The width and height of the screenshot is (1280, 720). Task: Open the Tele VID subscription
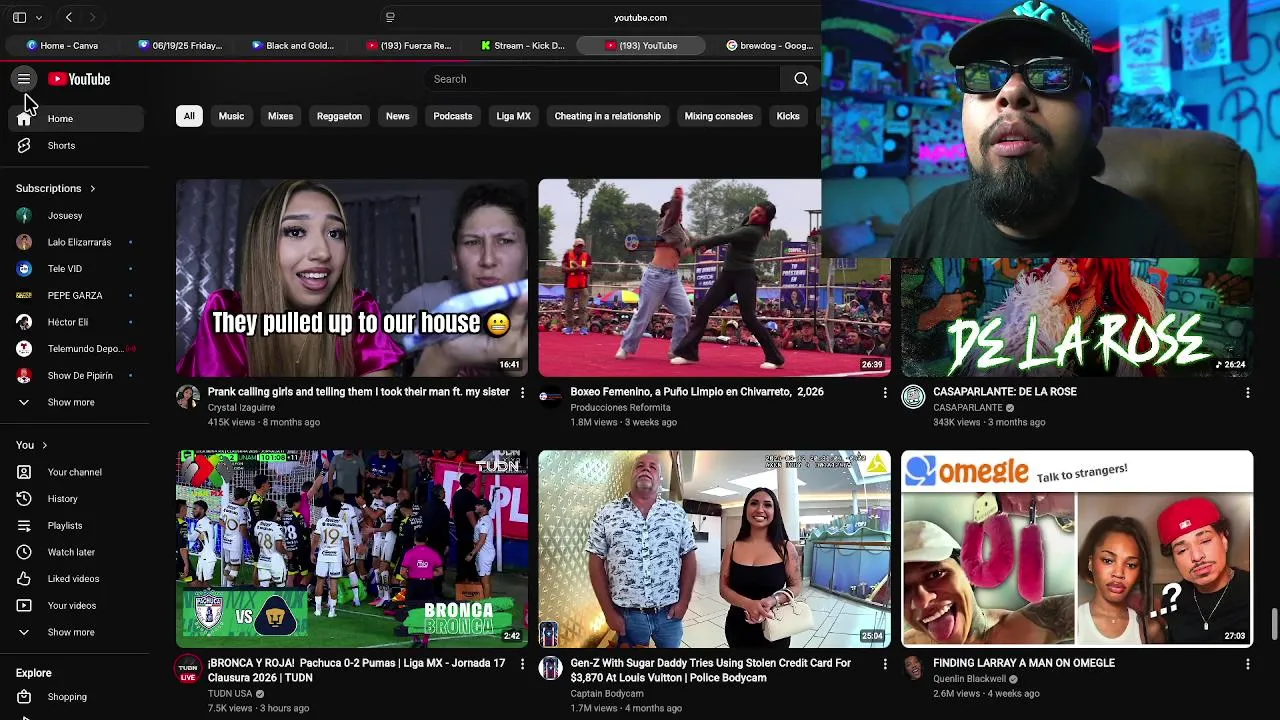(x=77, y=269)
